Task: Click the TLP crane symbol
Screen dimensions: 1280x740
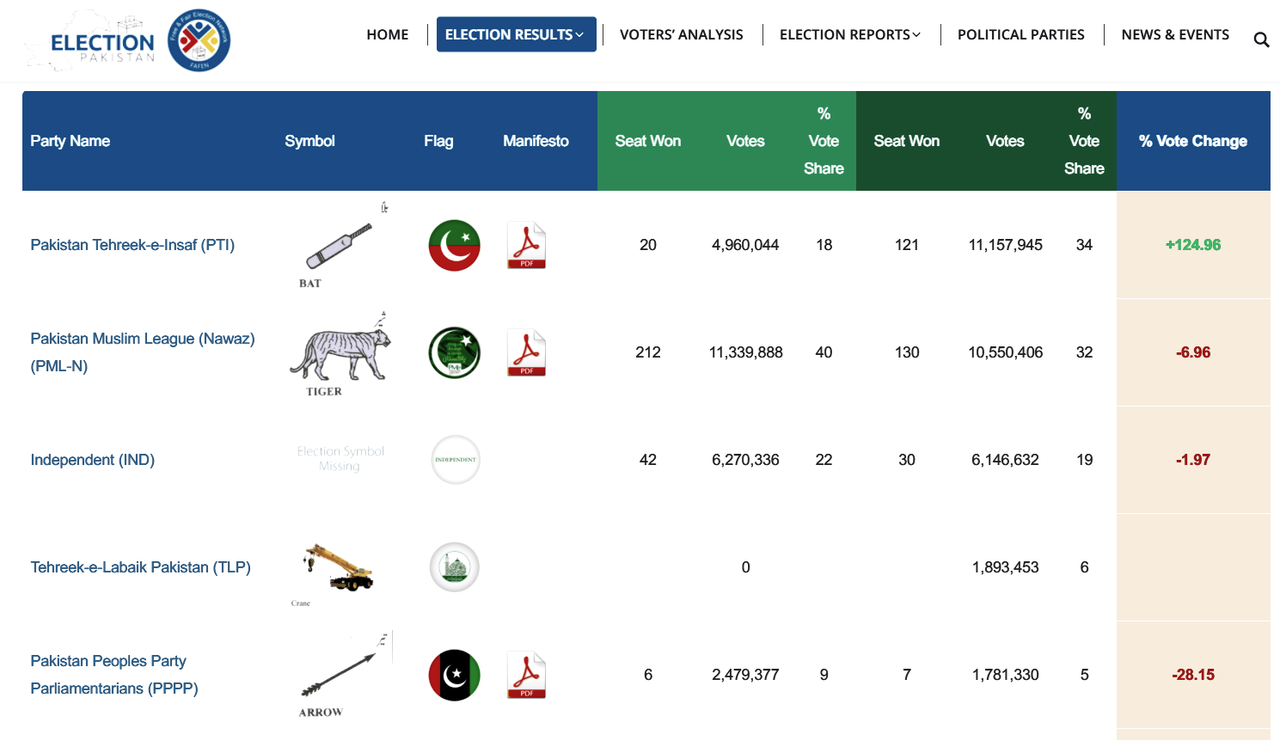Action: pyautogui.click(x=337, y=572)
